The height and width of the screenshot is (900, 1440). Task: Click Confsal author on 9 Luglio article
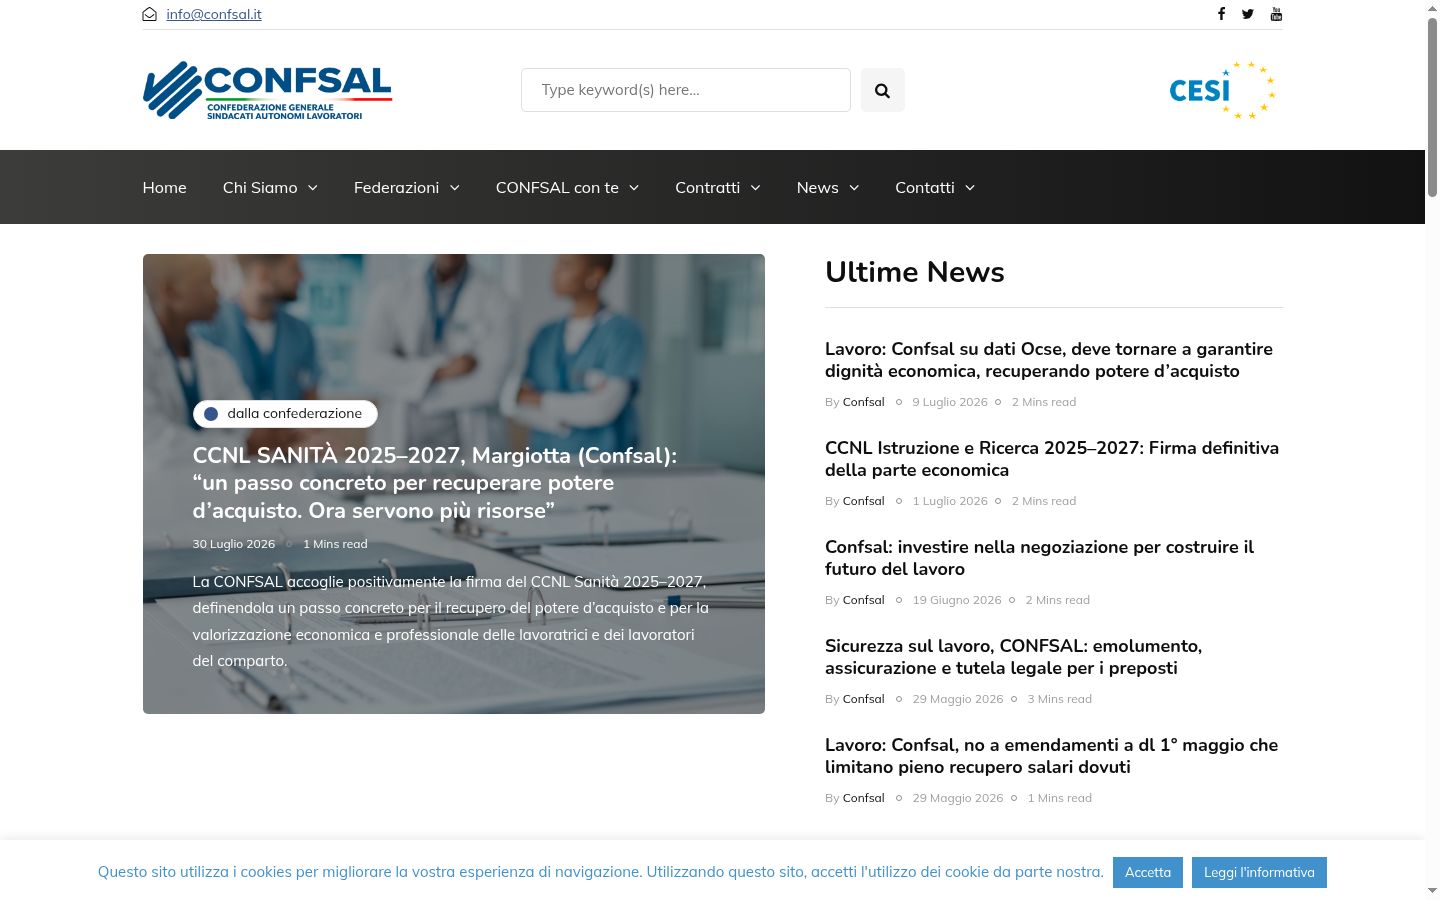pyautogui.click(x=864, y=402)
